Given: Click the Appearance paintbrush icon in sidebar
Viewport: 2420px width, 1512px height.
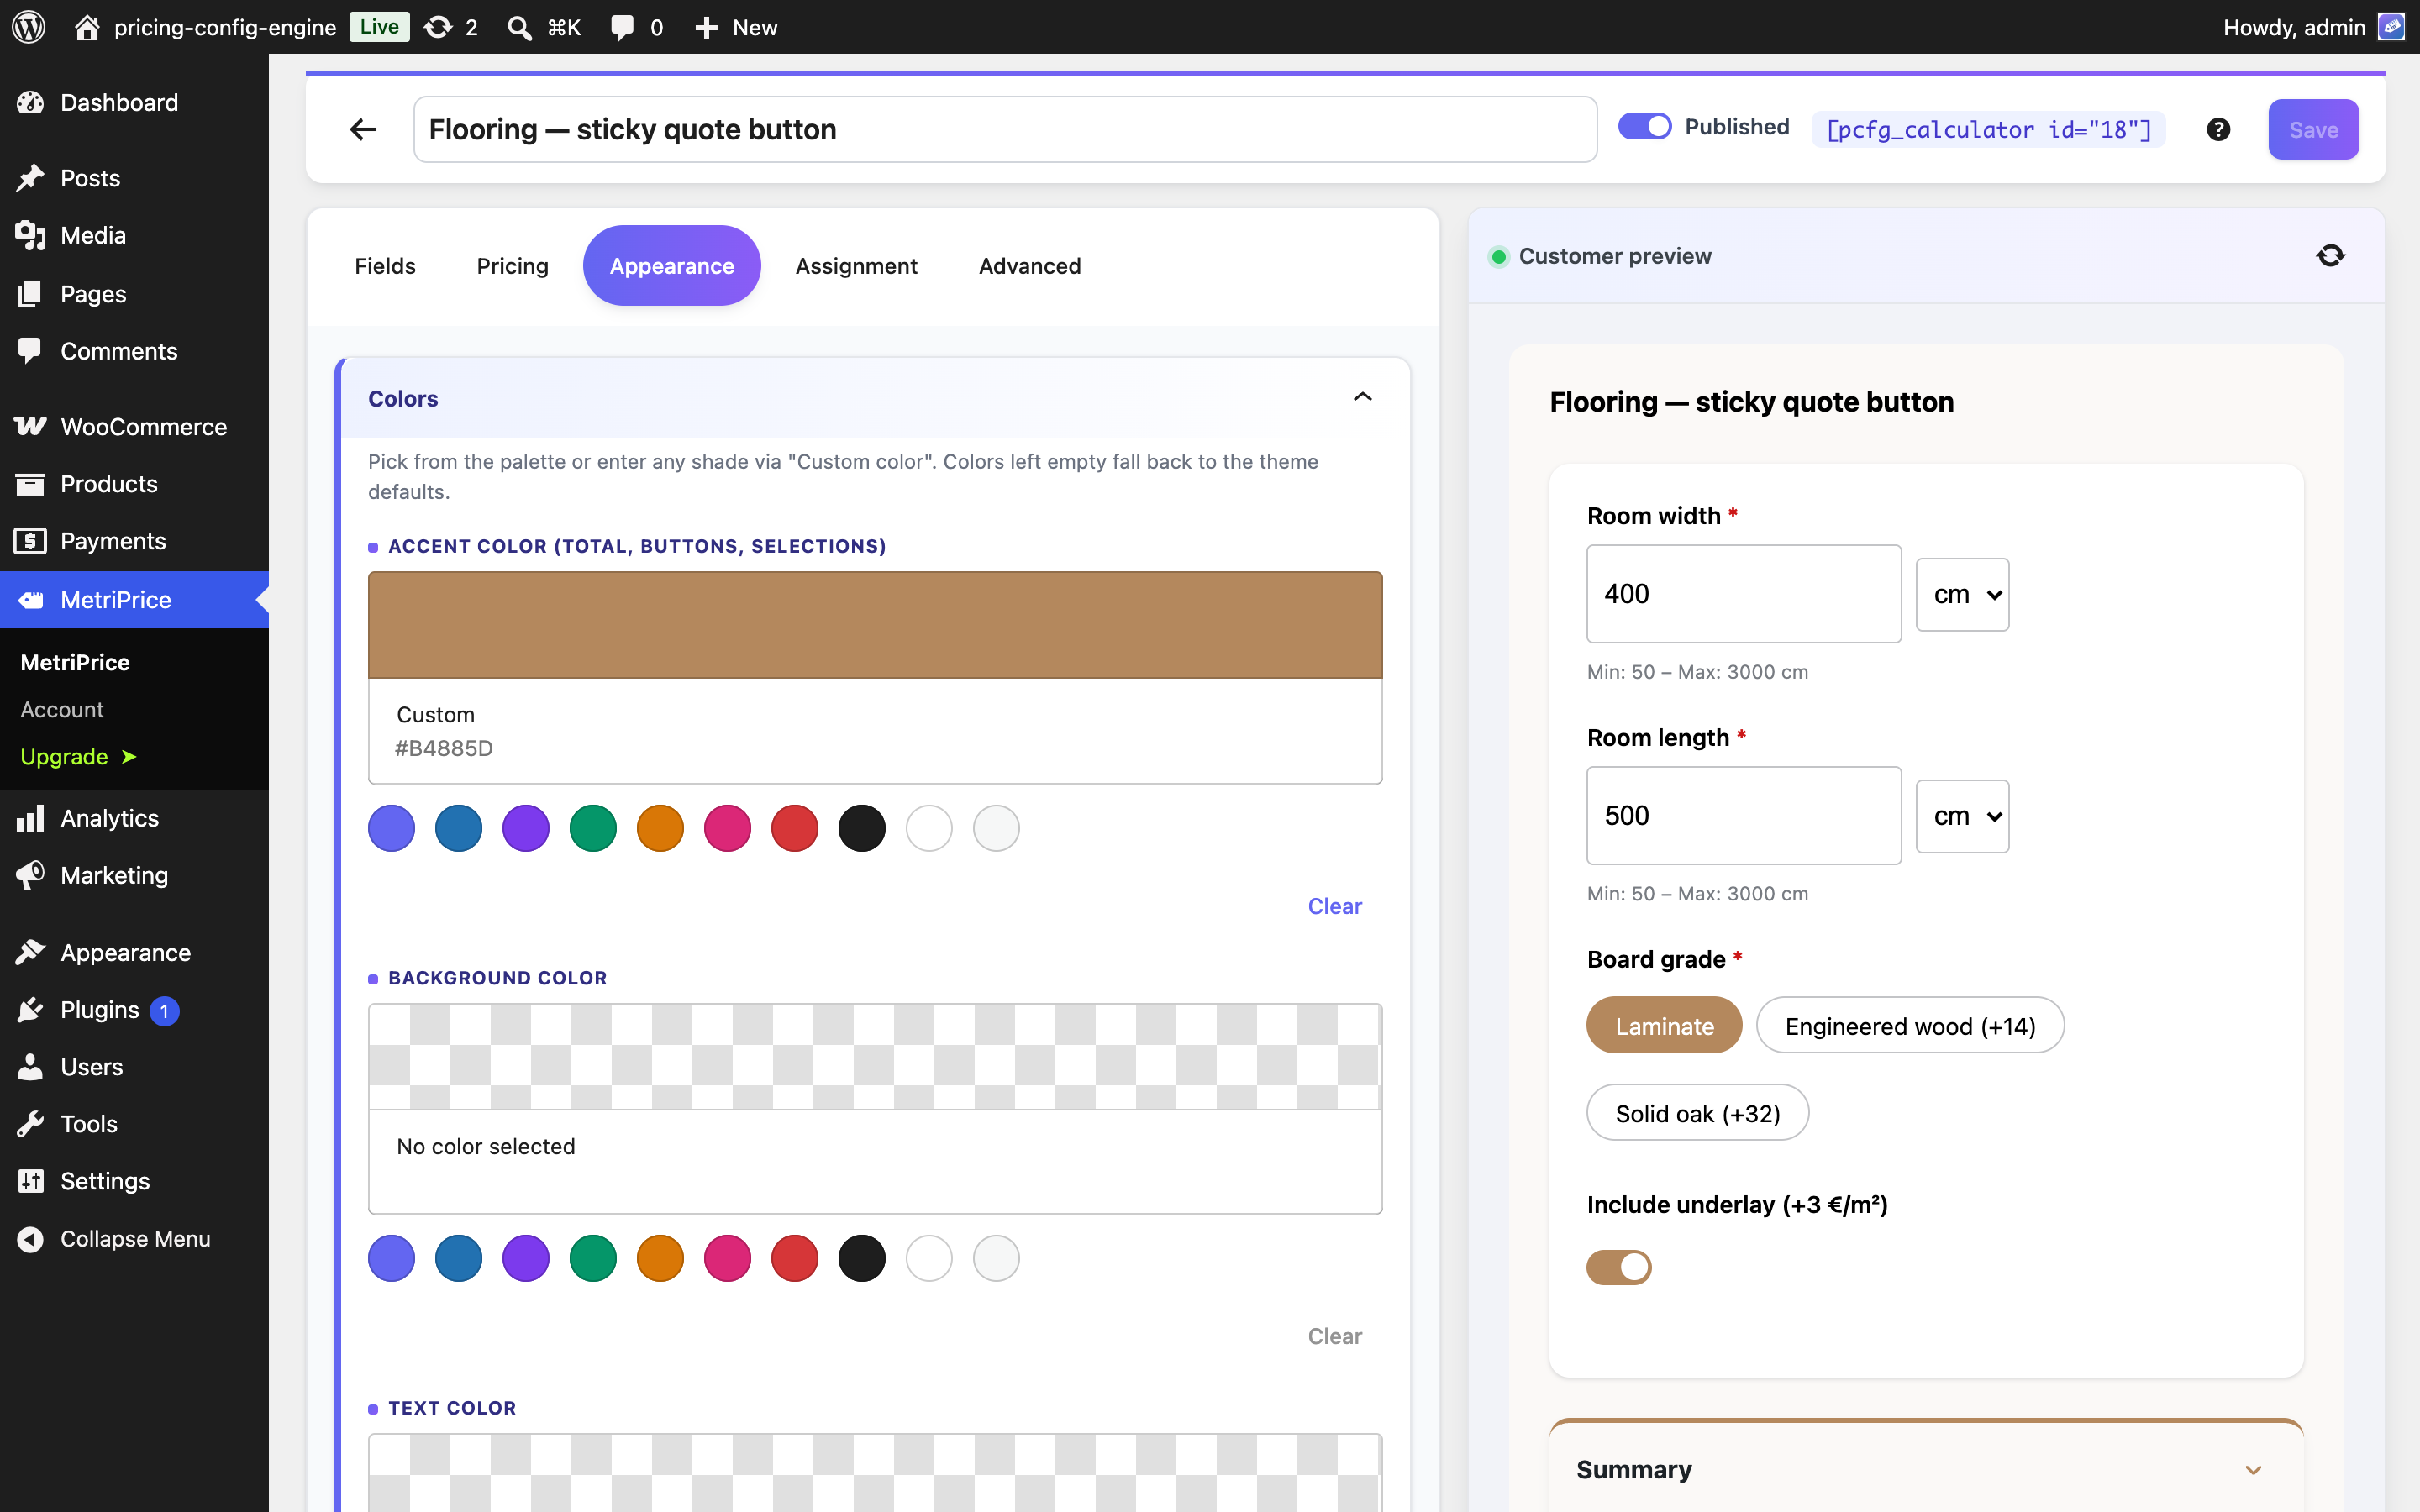Looking at the screenshot, I should point(30,952).
